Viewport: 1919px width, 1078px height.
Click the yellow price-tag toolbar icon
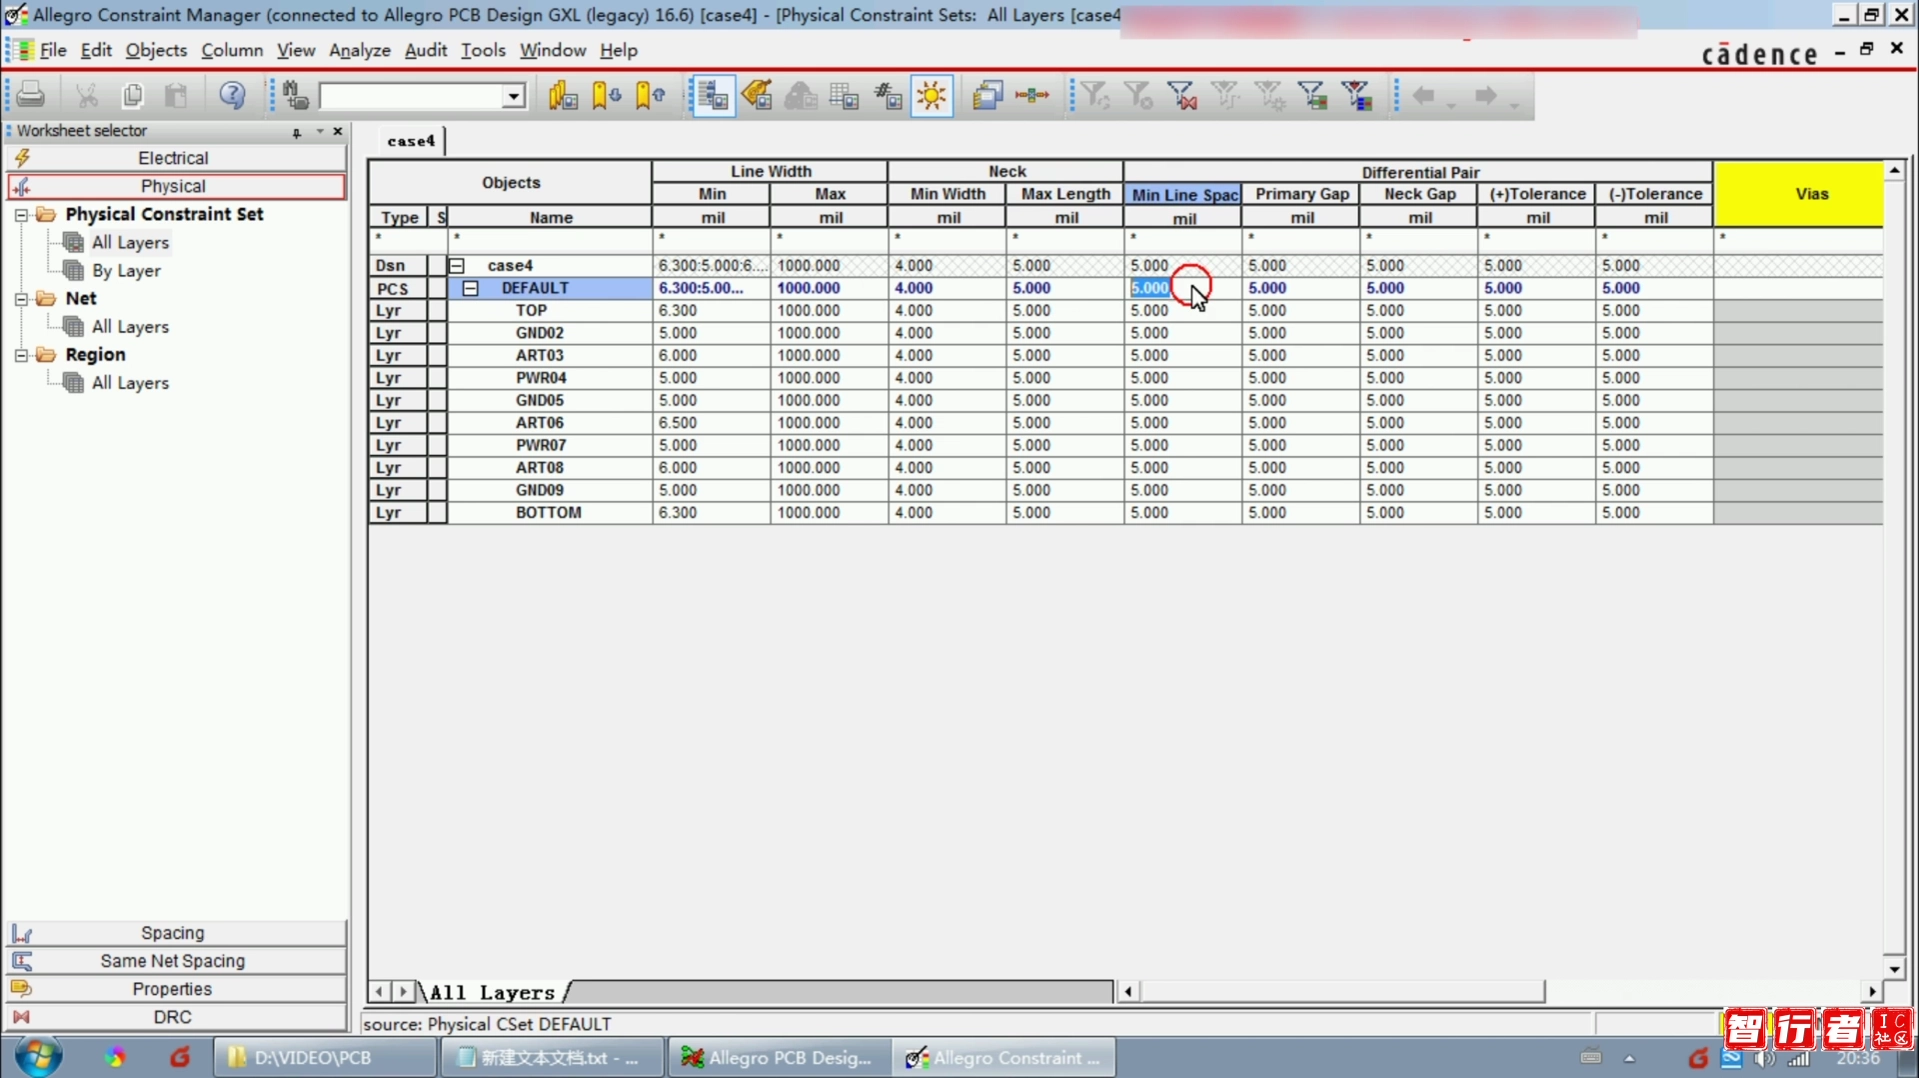[x=757, y=95]
